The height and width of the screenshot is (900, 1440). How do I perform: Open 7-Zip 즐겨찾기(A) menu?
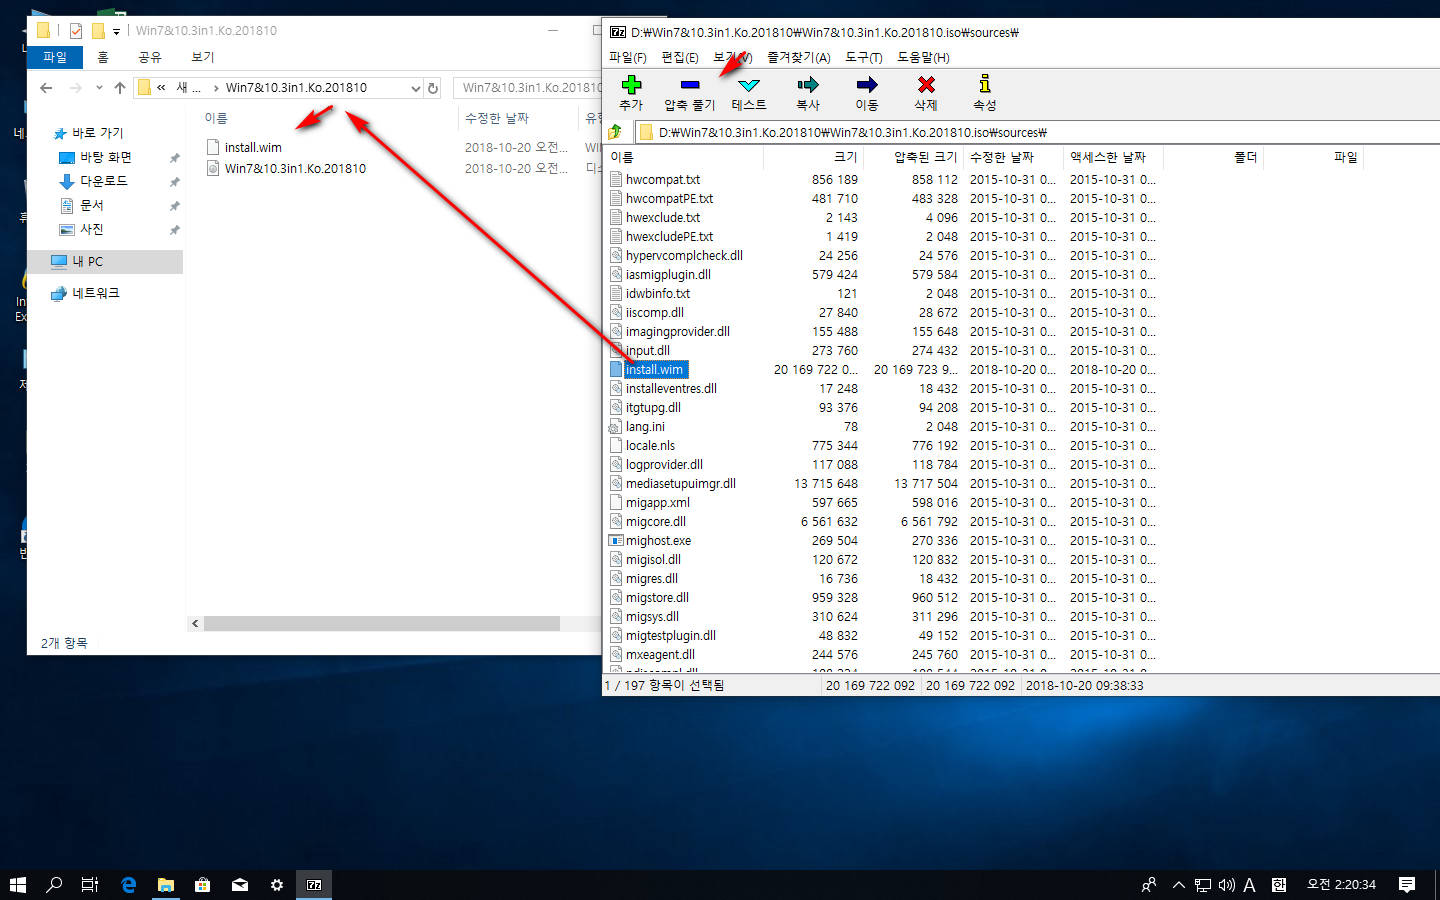pyautogui.click(x=798, y=57)
